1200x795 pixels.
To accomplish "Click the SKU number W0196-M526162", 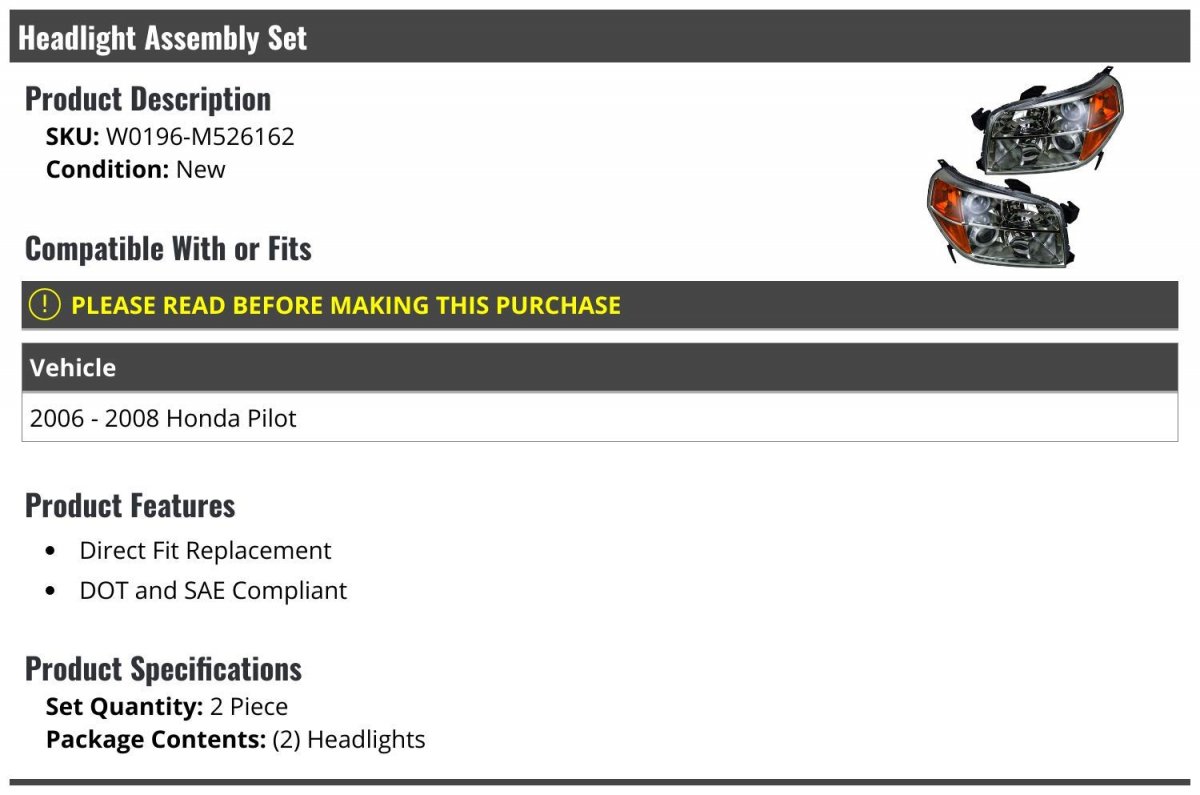I will tap(200, 137).
